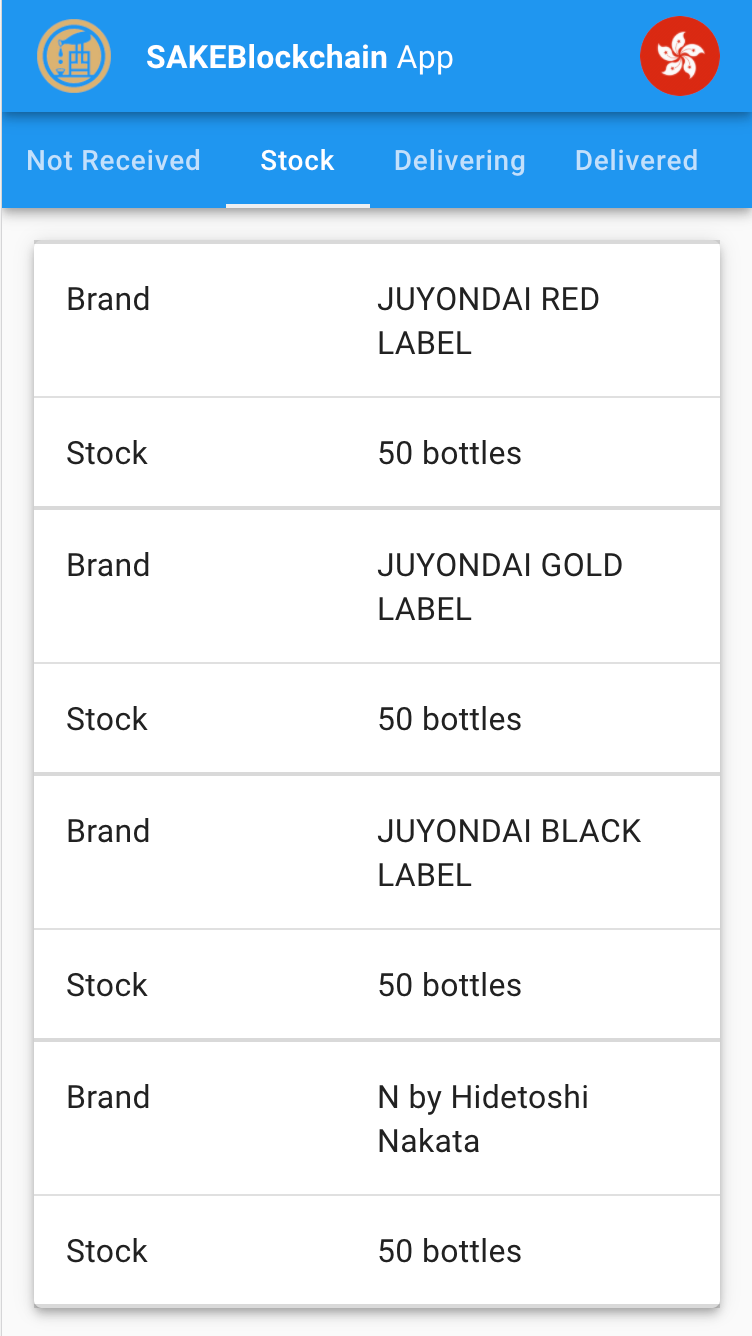Click the SAKEBlockchain brewery logo icon
The height and width of the screenshot is (1336, 752).
(x=74, y=56)
